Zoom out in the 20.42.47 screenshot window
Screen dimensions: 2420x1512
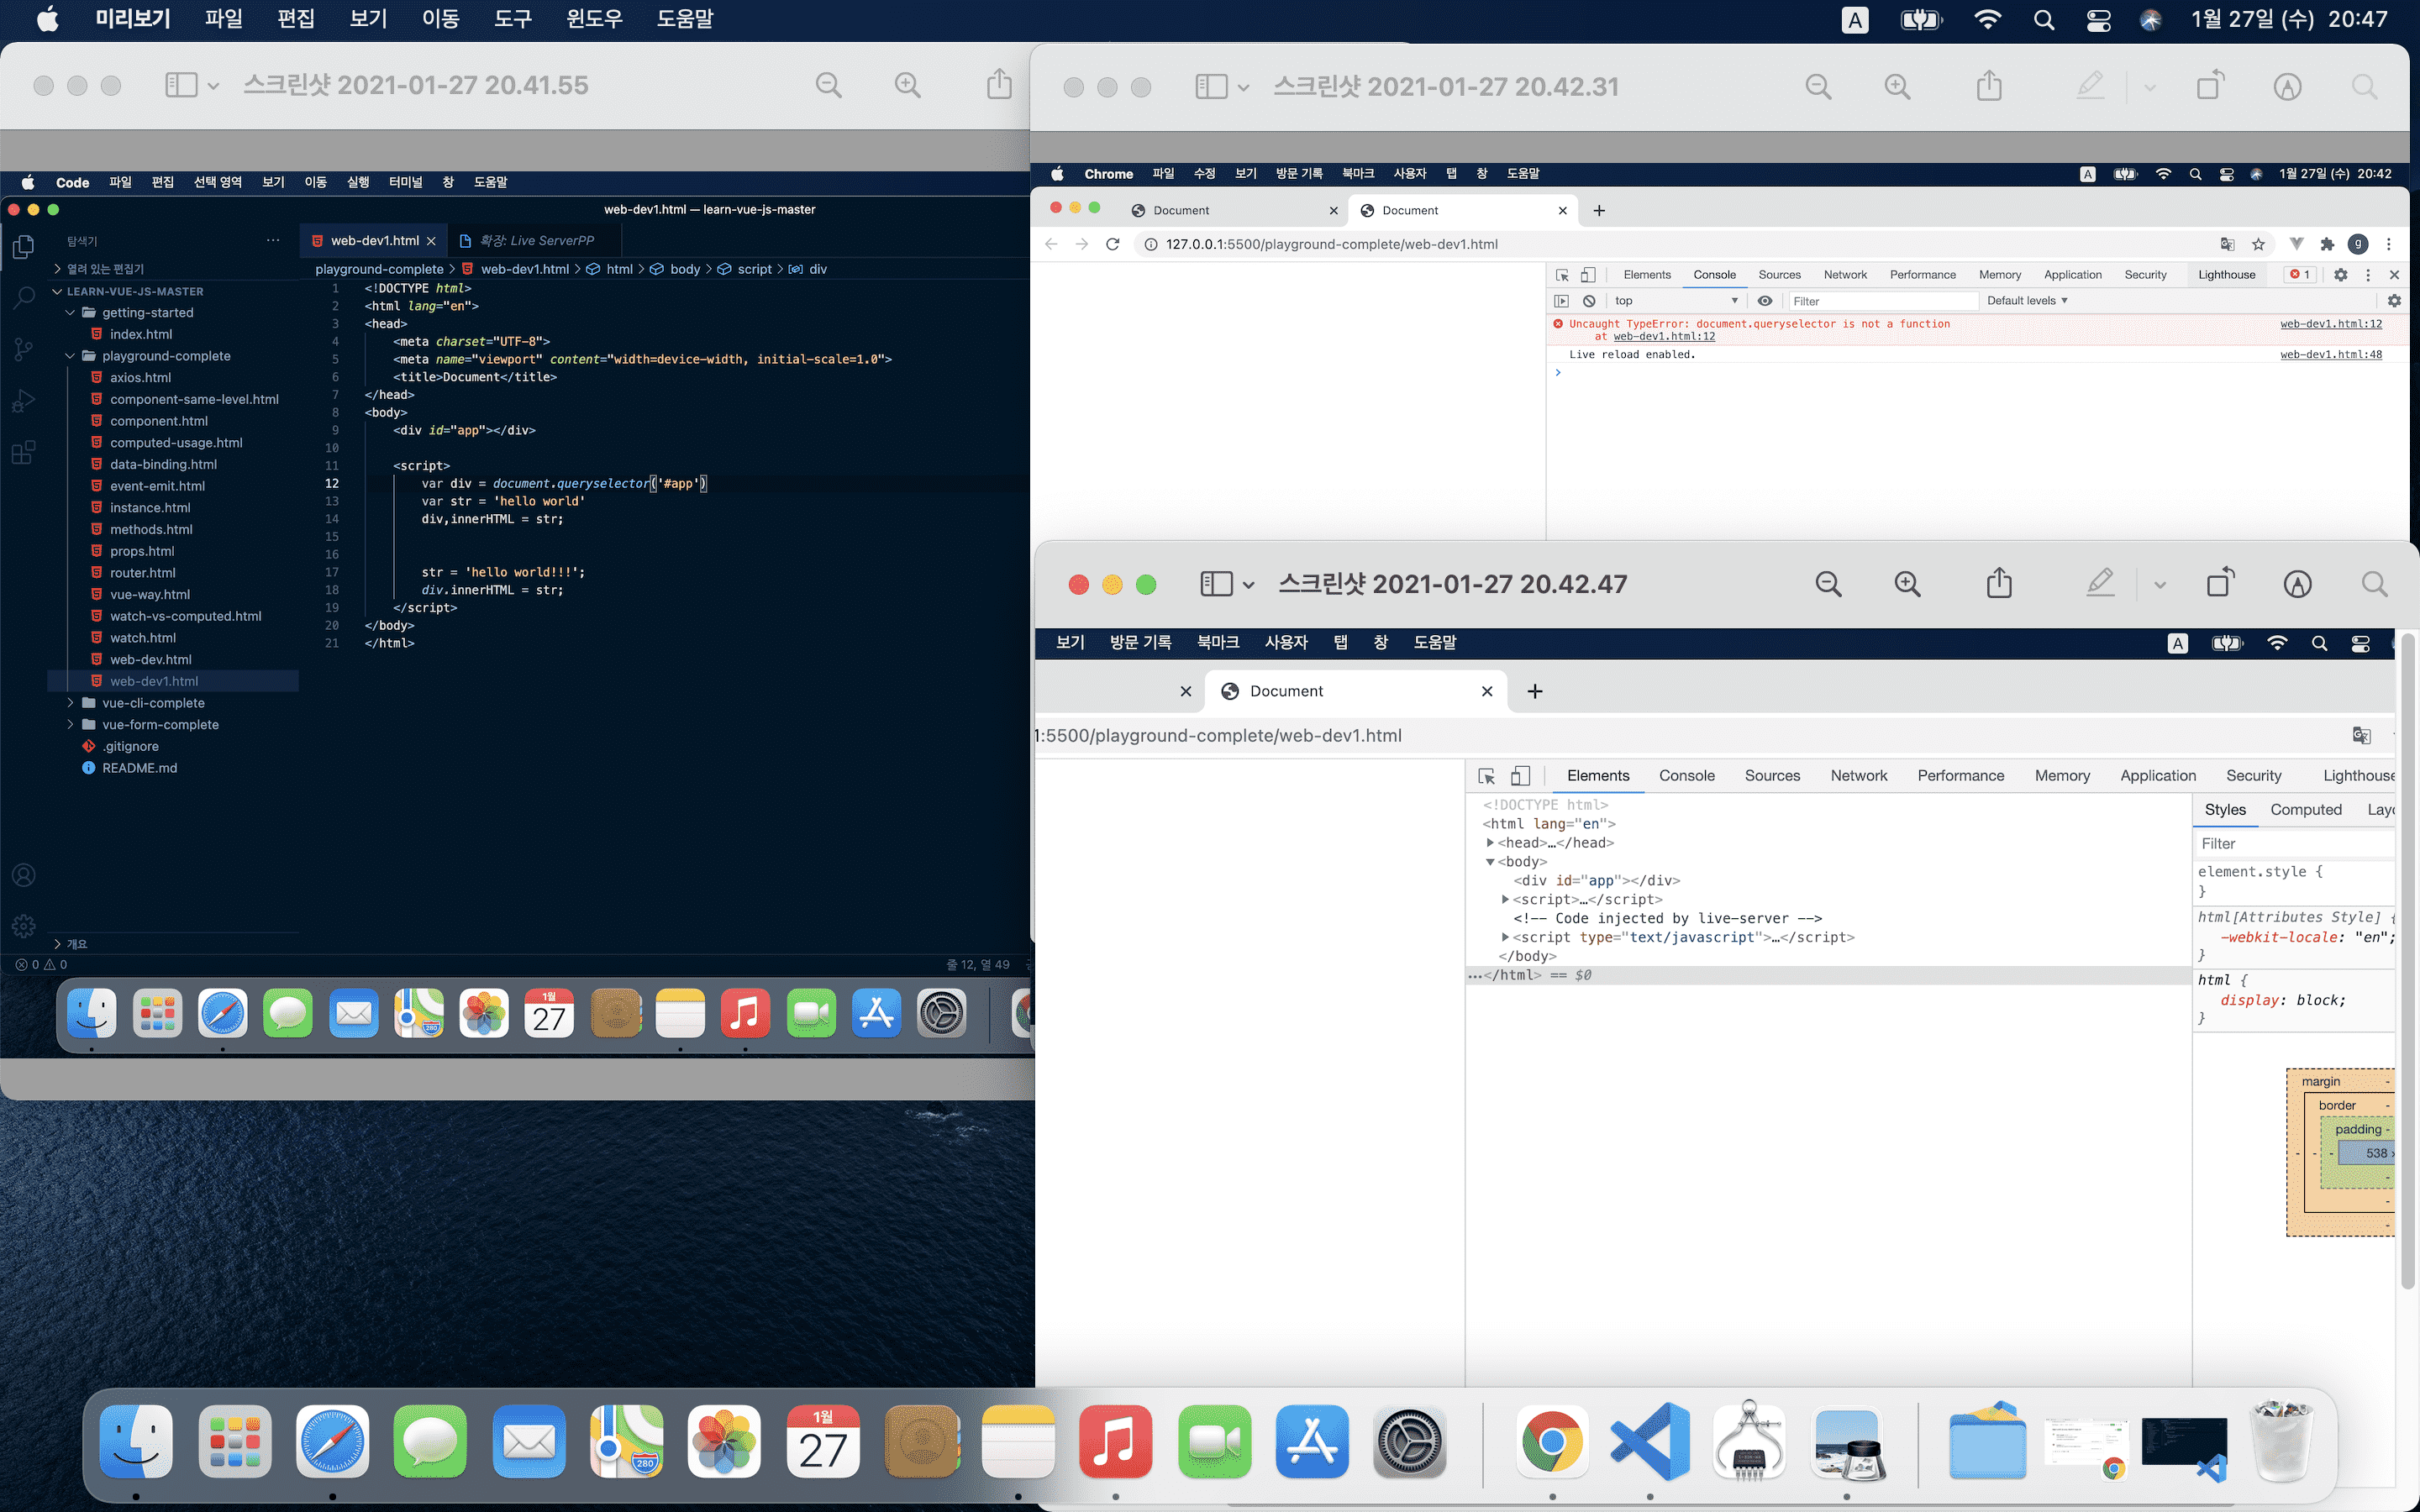[1828, 584]
